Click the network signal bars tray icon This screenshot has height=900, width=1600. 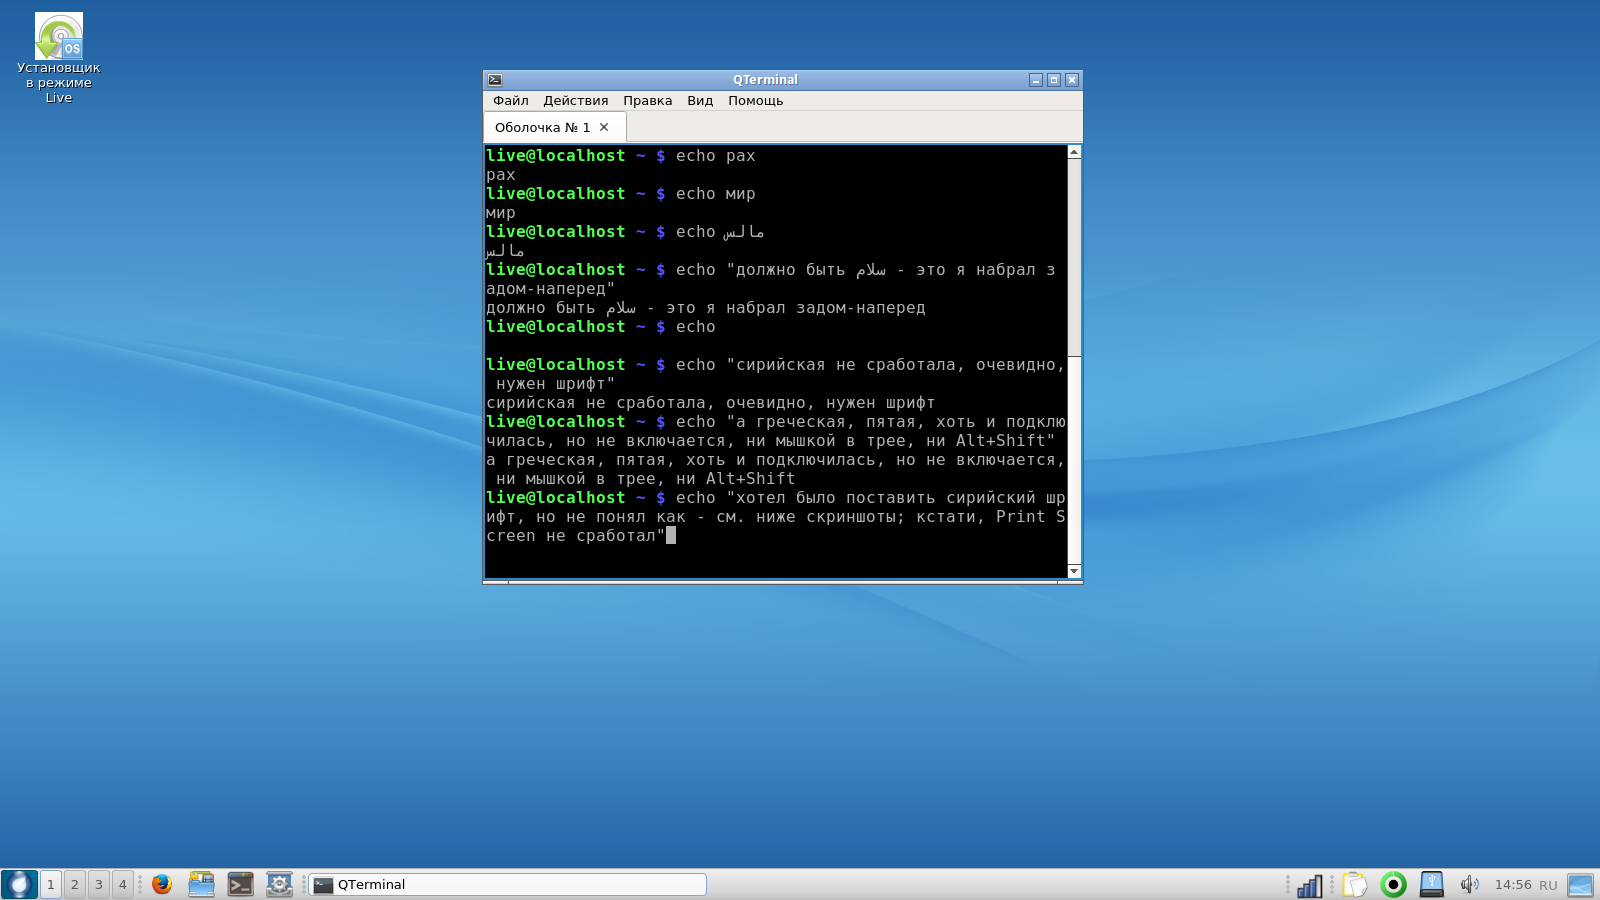1309,885
